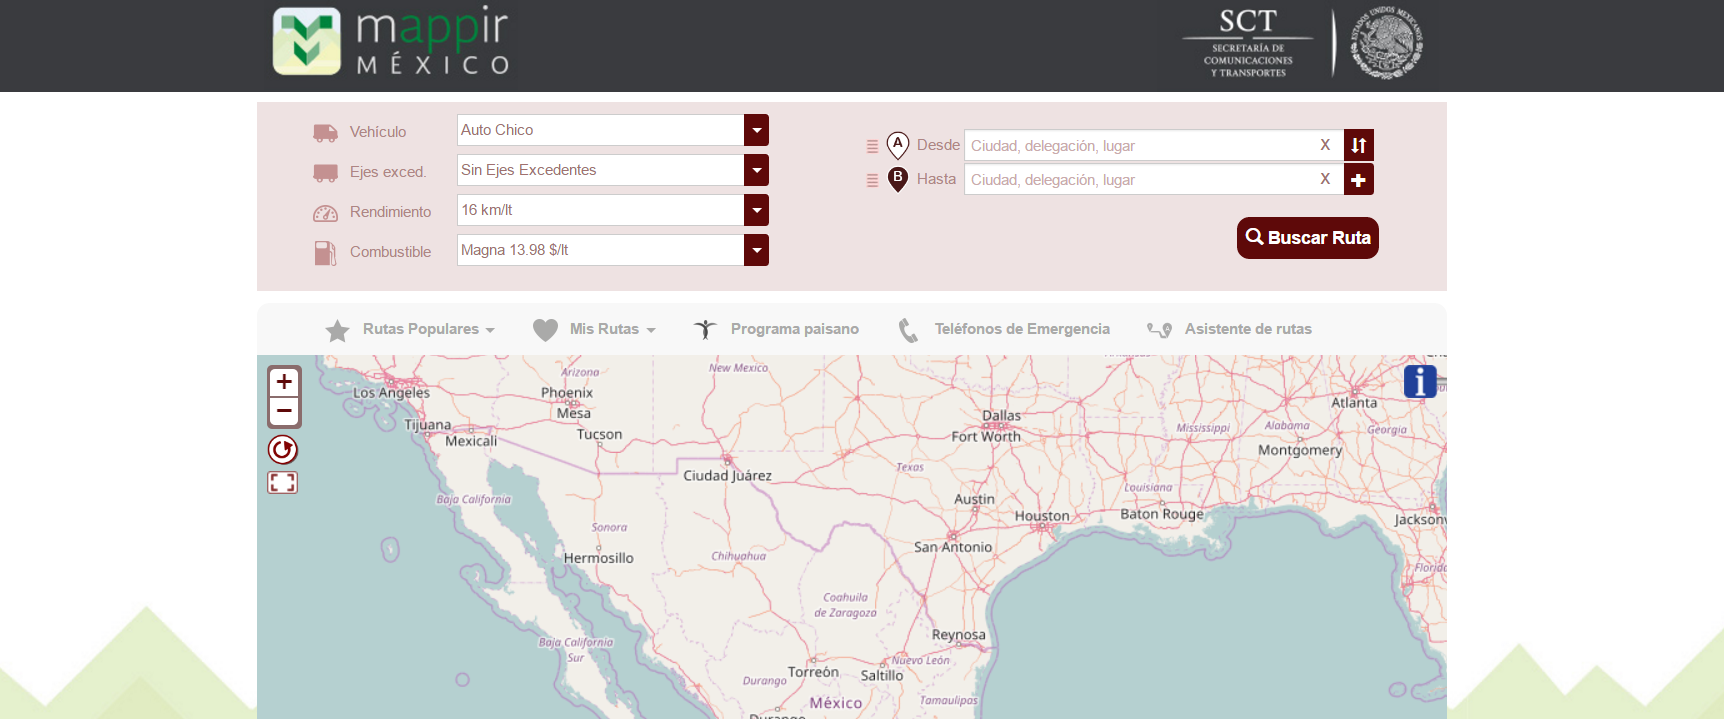Click the Vehículo dropdown arrow button
This screenshot has height=719, width=1724.
pos(756,130)
